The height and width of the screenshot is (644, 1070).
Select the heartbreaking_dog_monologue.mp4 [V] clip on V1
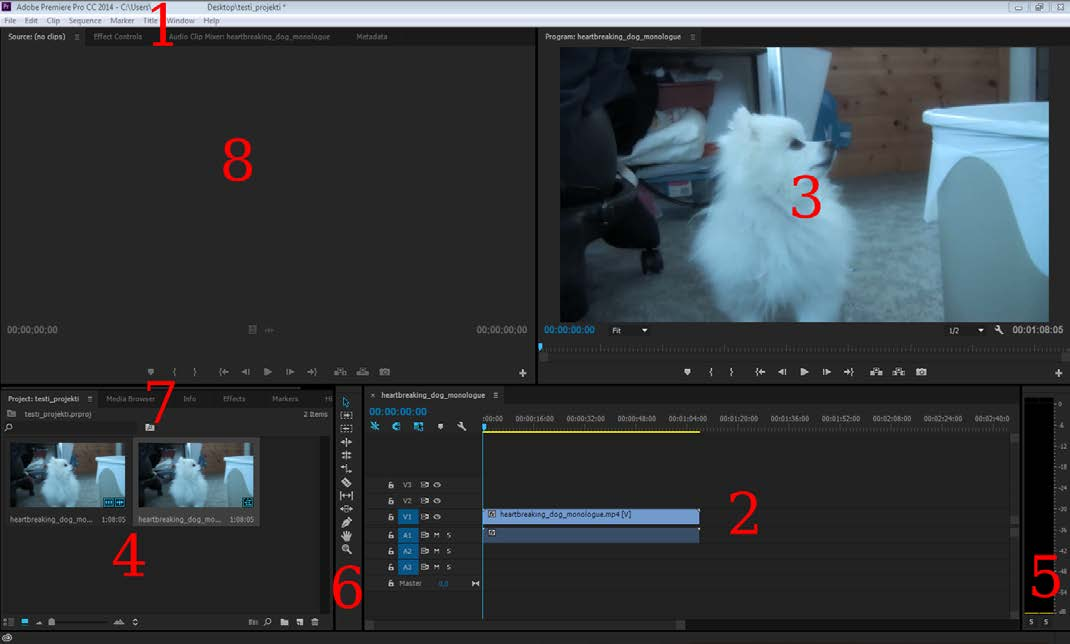pos(591,516)
